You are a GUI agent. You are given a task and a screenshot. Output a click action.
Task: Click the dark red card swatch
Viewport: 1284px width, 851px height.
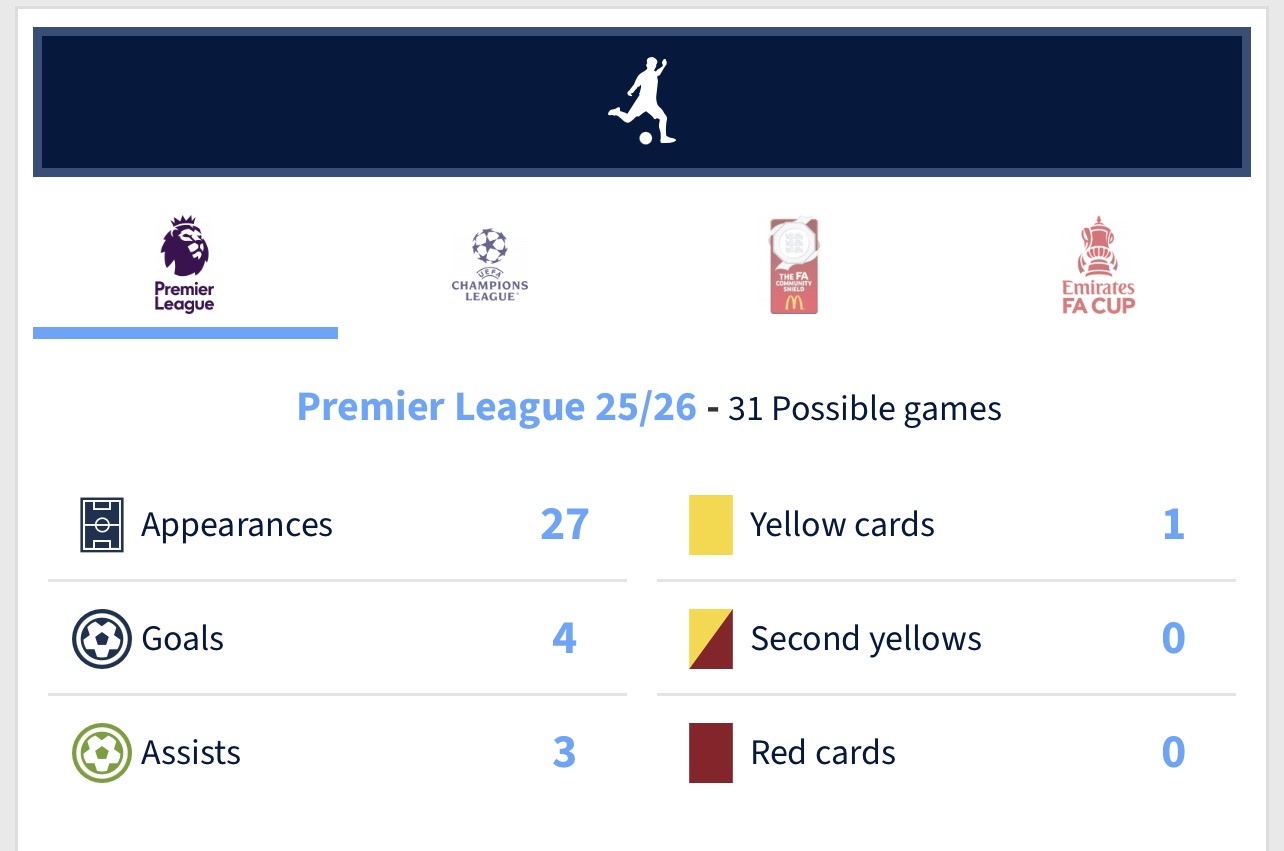[x=711, y=753]
